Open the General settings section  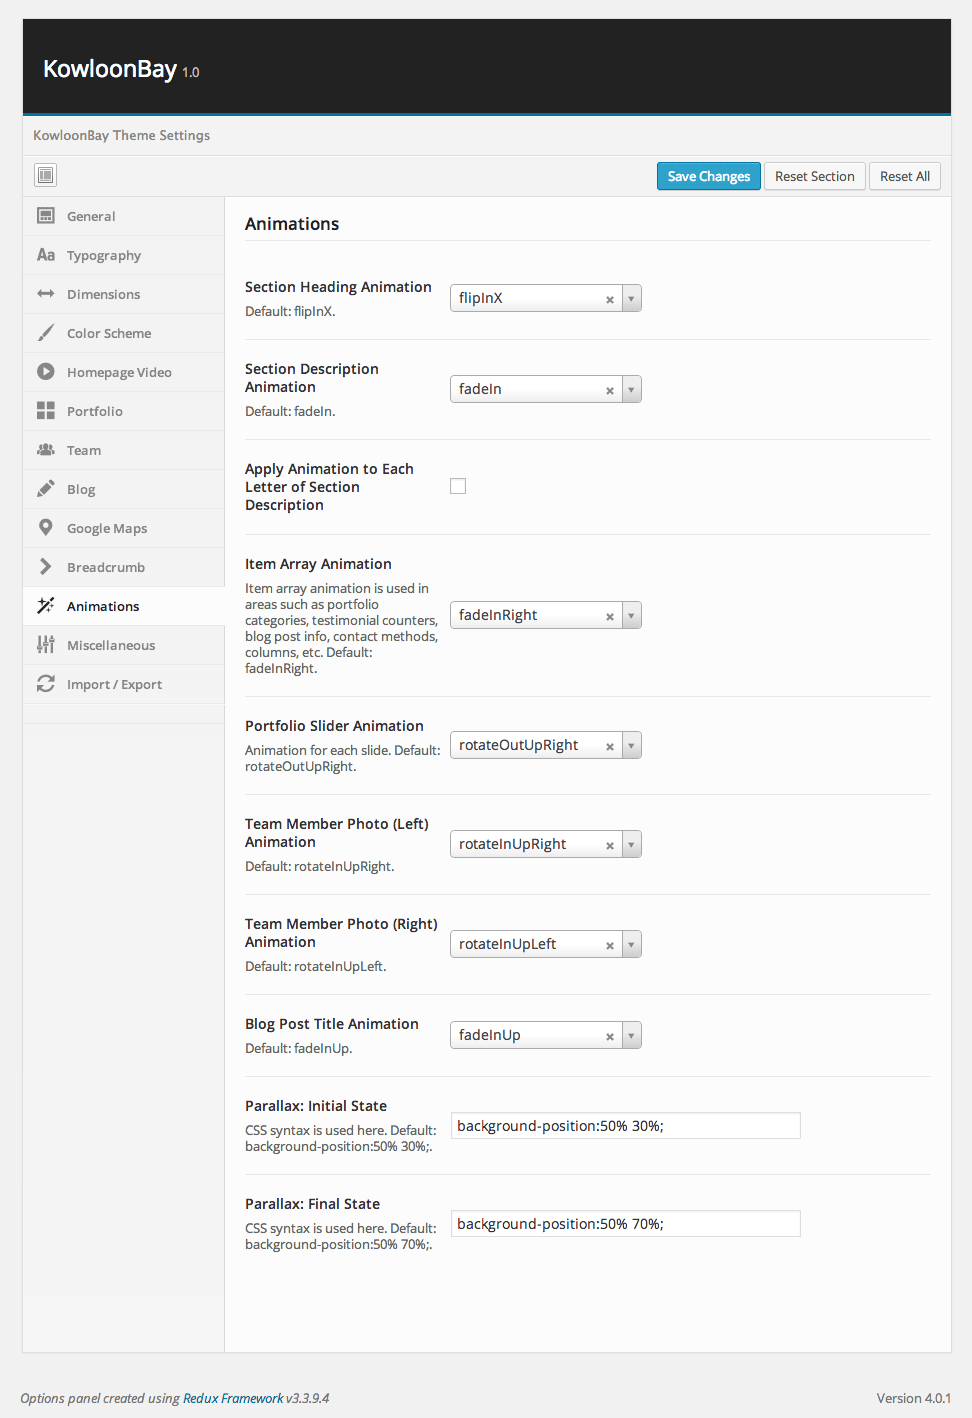pos(91,216)
